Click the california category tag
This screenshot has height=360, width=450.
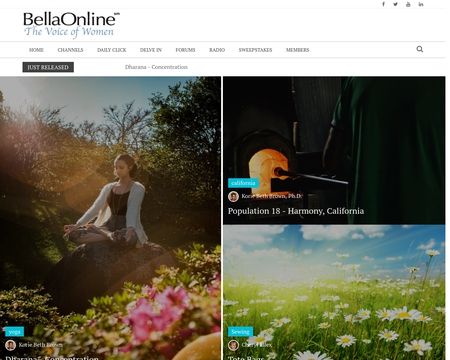[x=243, y=183]
